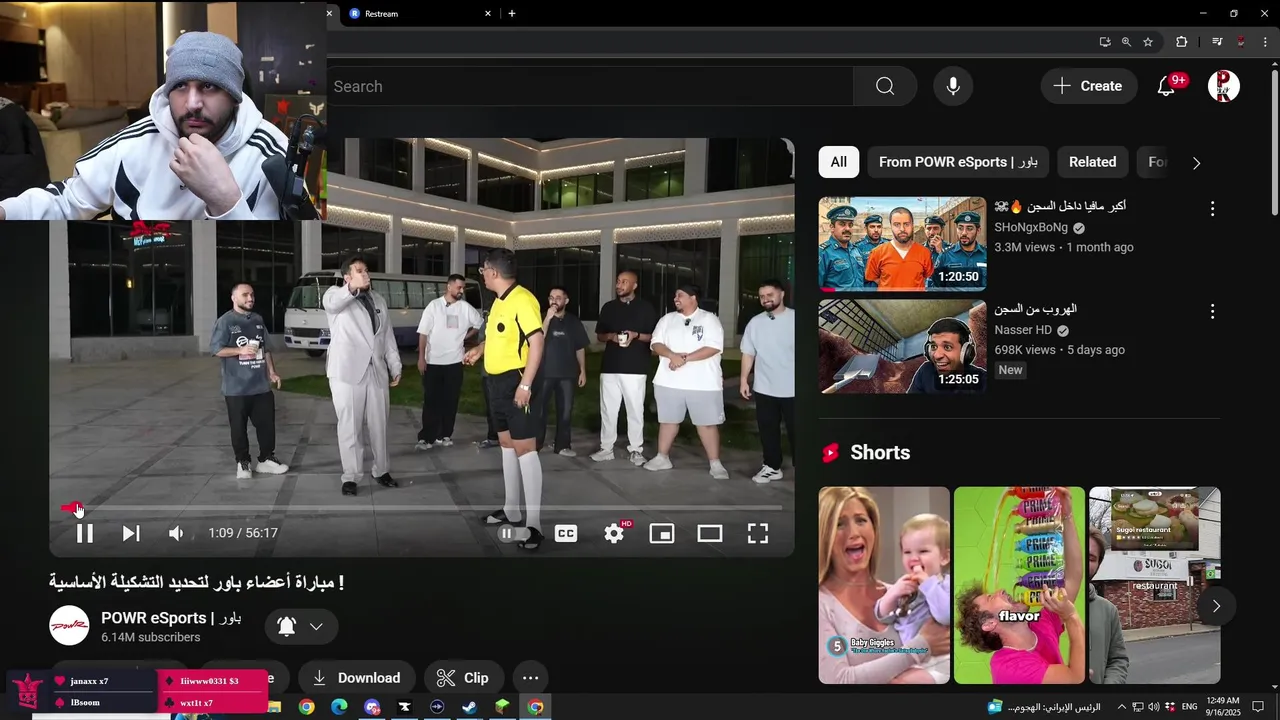Open the zoom magnifier in address bar

[x=1126, y=42]
